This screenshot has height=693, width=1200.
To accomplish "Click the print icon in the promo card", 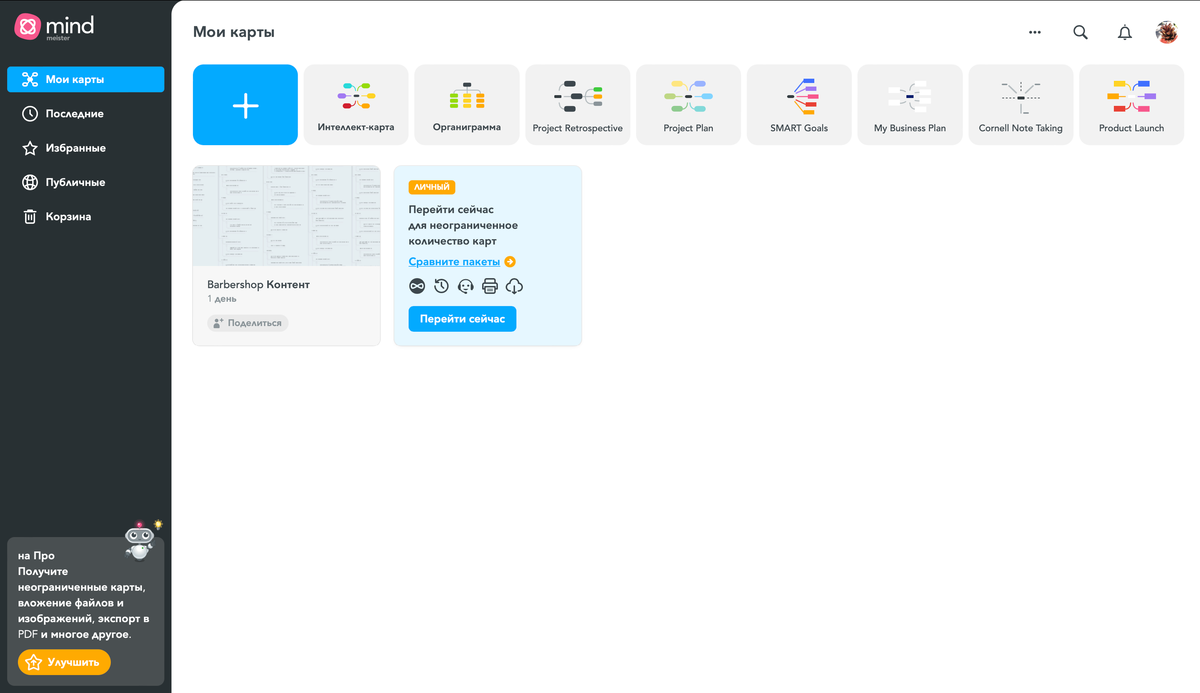I will 489,285.
